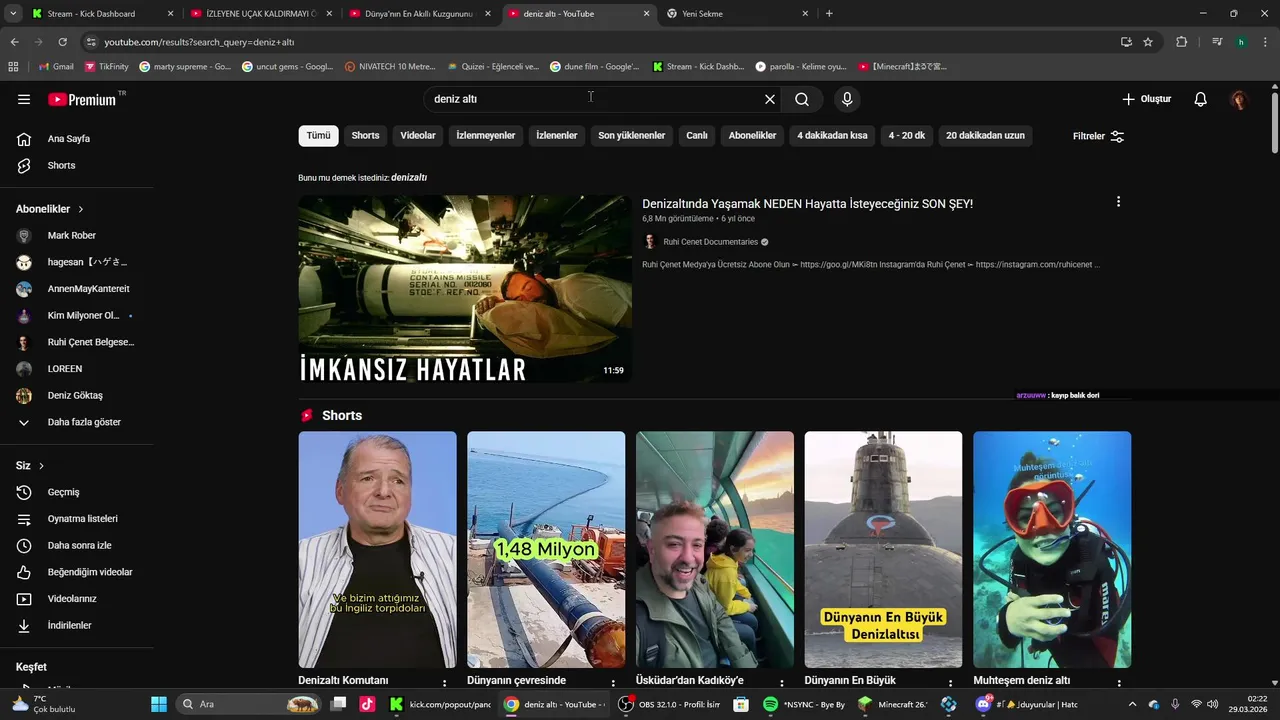Click the YouTube Premium logo
1280x720 pixels.
[82, 99]
